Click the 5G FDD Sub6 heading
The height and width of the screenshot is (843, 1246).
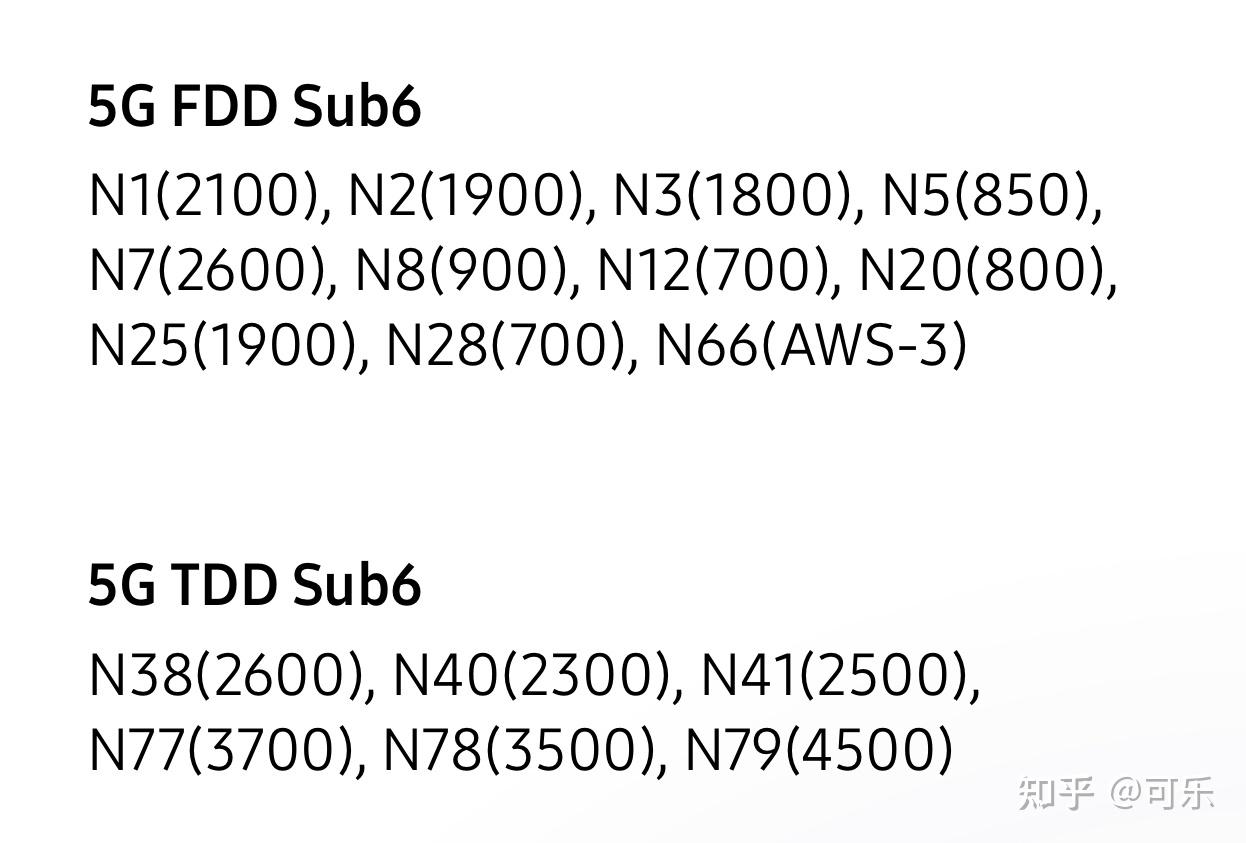point(255,107)
